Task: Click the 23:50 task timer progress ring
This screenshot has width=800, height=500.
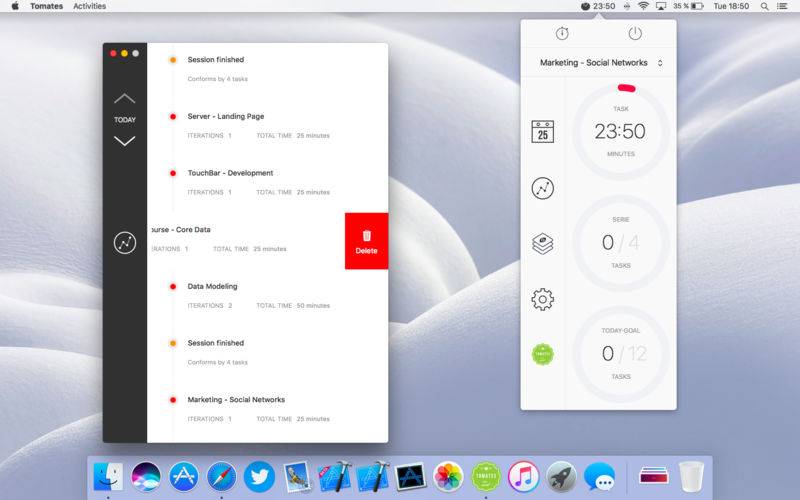Action: pyautogui.click(x=621, y=132)
